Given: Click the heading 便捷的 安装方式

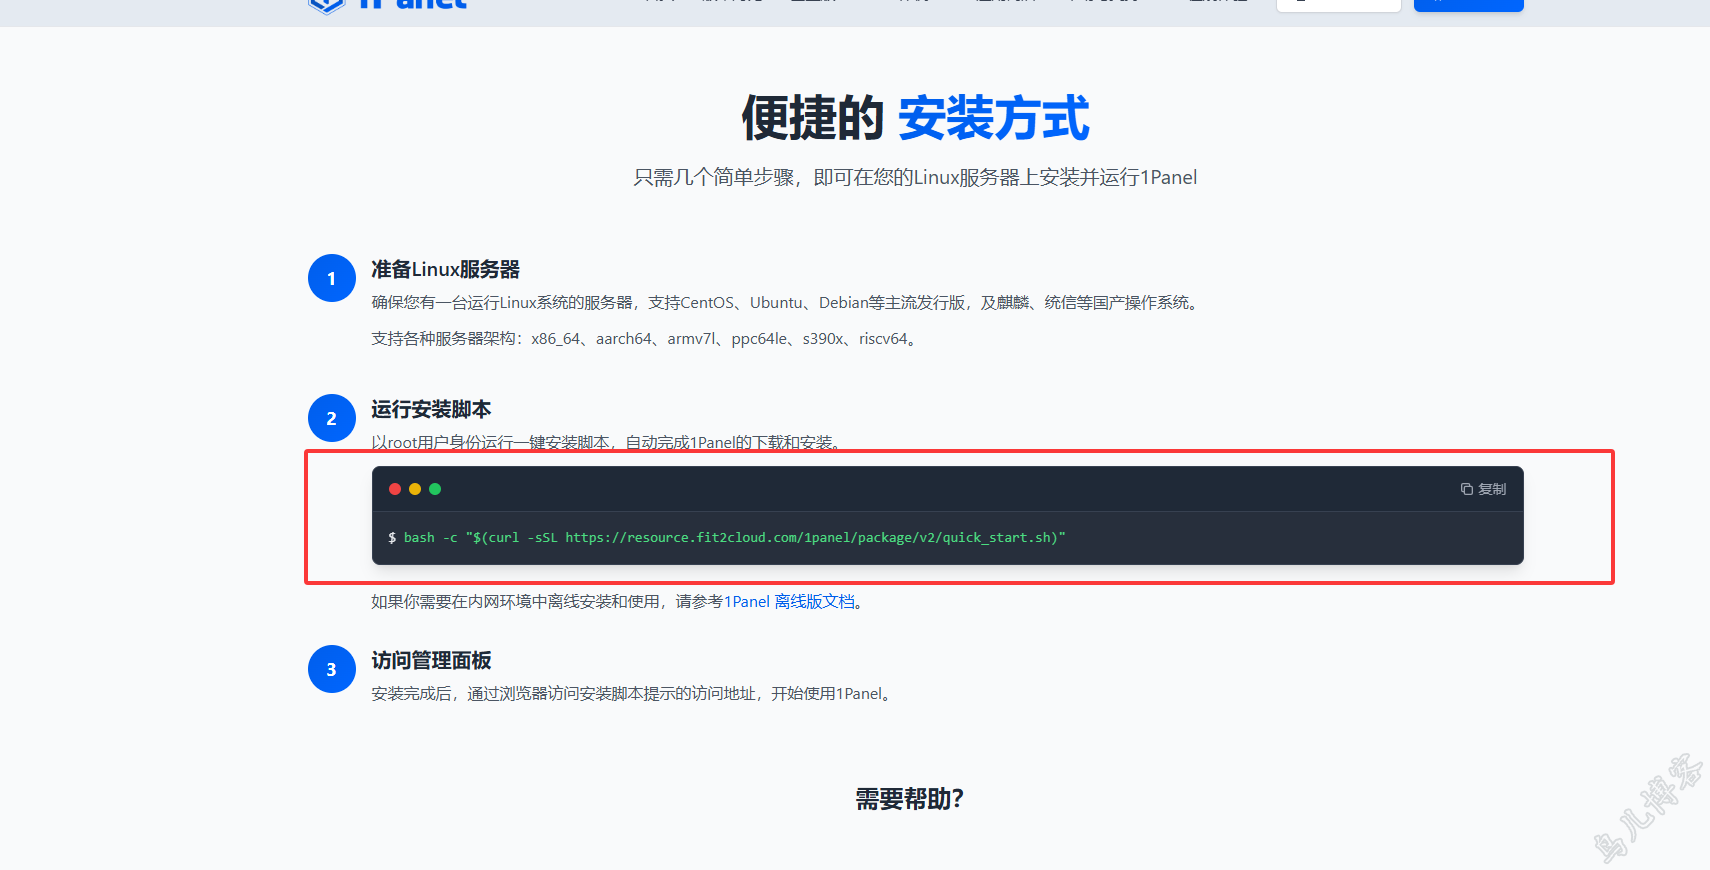Looking at the screenshot, I should pos(915,118).
